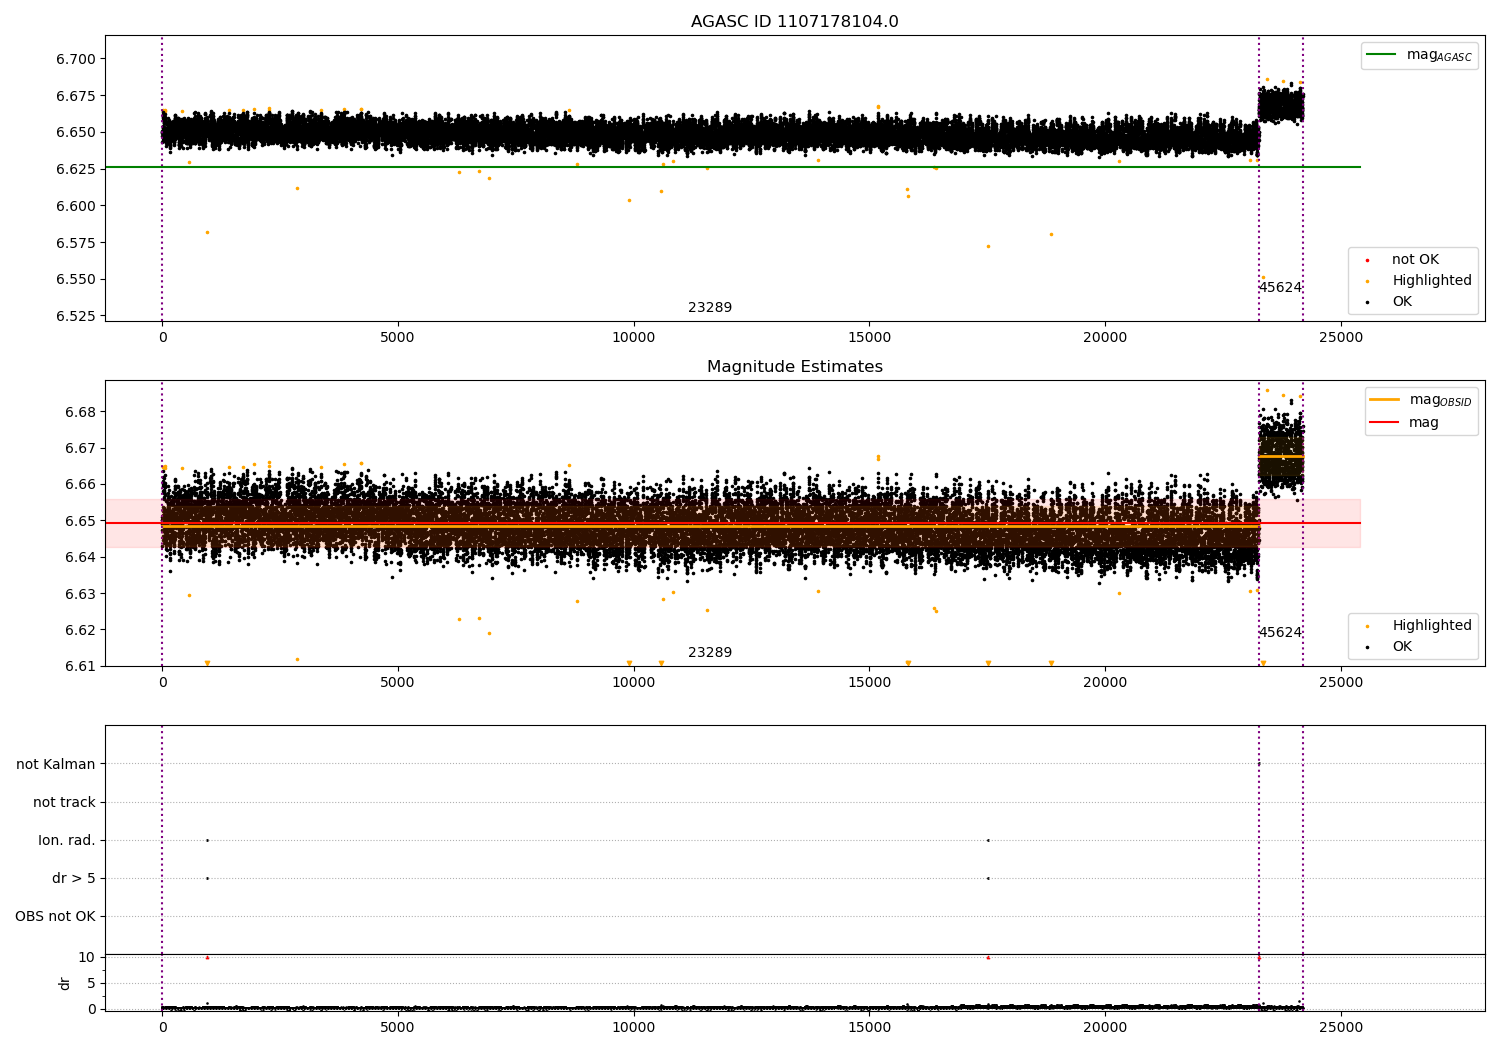The width and height of the screenshot is (1500, 1050).
Task: Click the 6.62 y-tick in Magnitude Estimates plot
Action: click(x=80, y=630)
